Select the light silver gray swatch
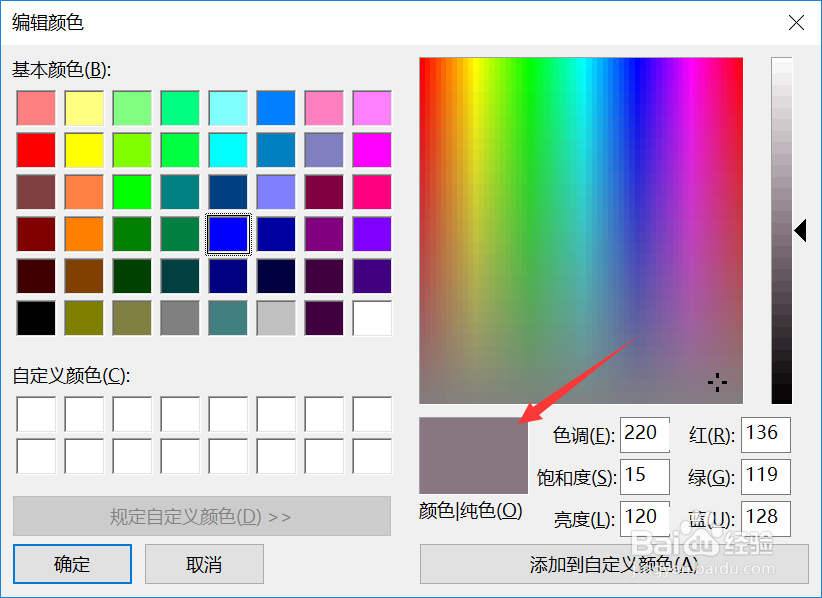This screenshot has height=598, width=822. pyautogui.click(x=276, y=318)
